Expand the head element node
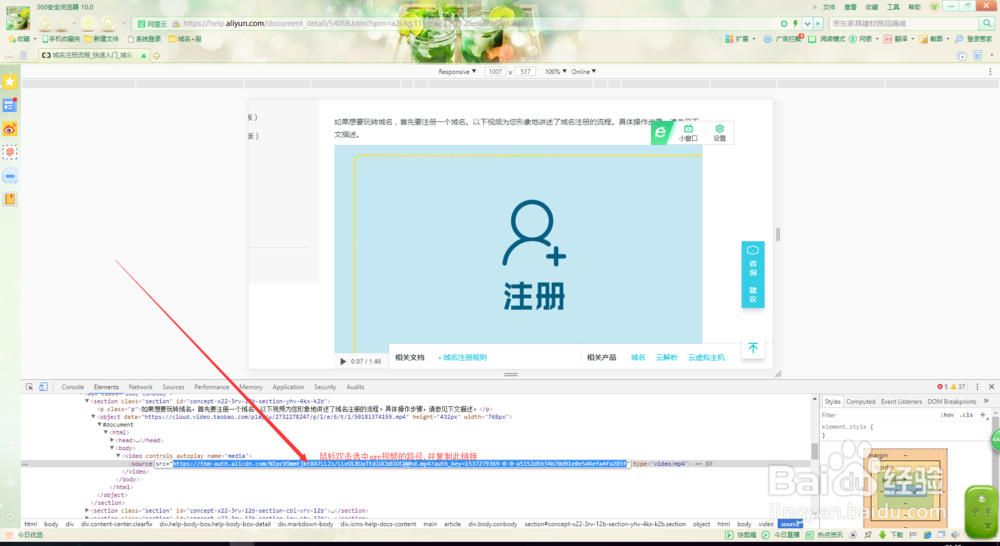This screenshot has height=546, width=1000. pos(112,440)
